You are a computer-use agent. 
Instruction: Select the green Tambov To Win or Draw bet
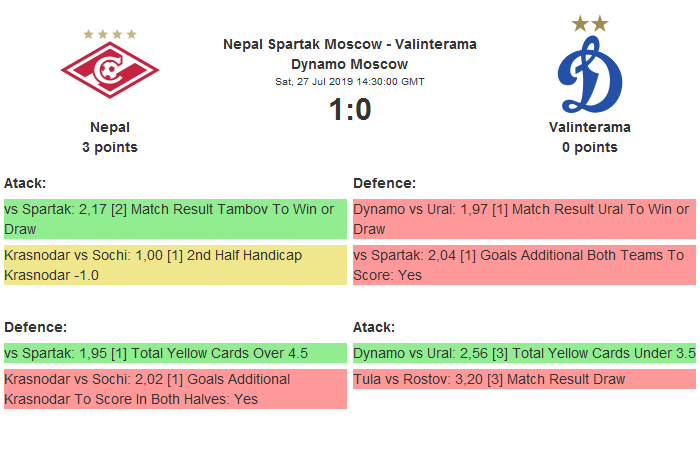[175, 219]
